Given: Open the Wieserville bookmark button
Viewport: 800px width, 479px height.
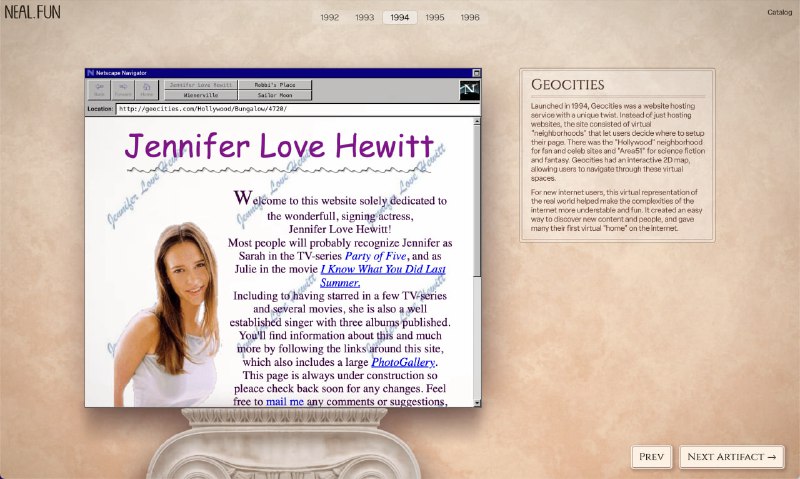Looking at the screenshot, I should [x=201, y=95].
